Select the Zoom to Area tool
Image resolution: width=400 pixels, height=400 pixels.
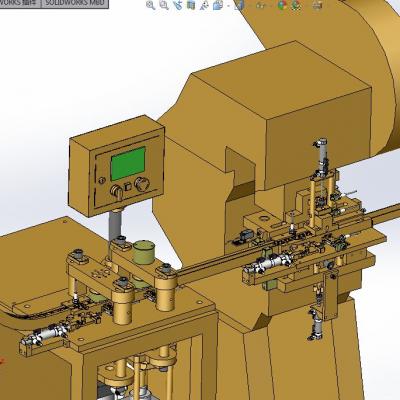click(x=164, y=5)
